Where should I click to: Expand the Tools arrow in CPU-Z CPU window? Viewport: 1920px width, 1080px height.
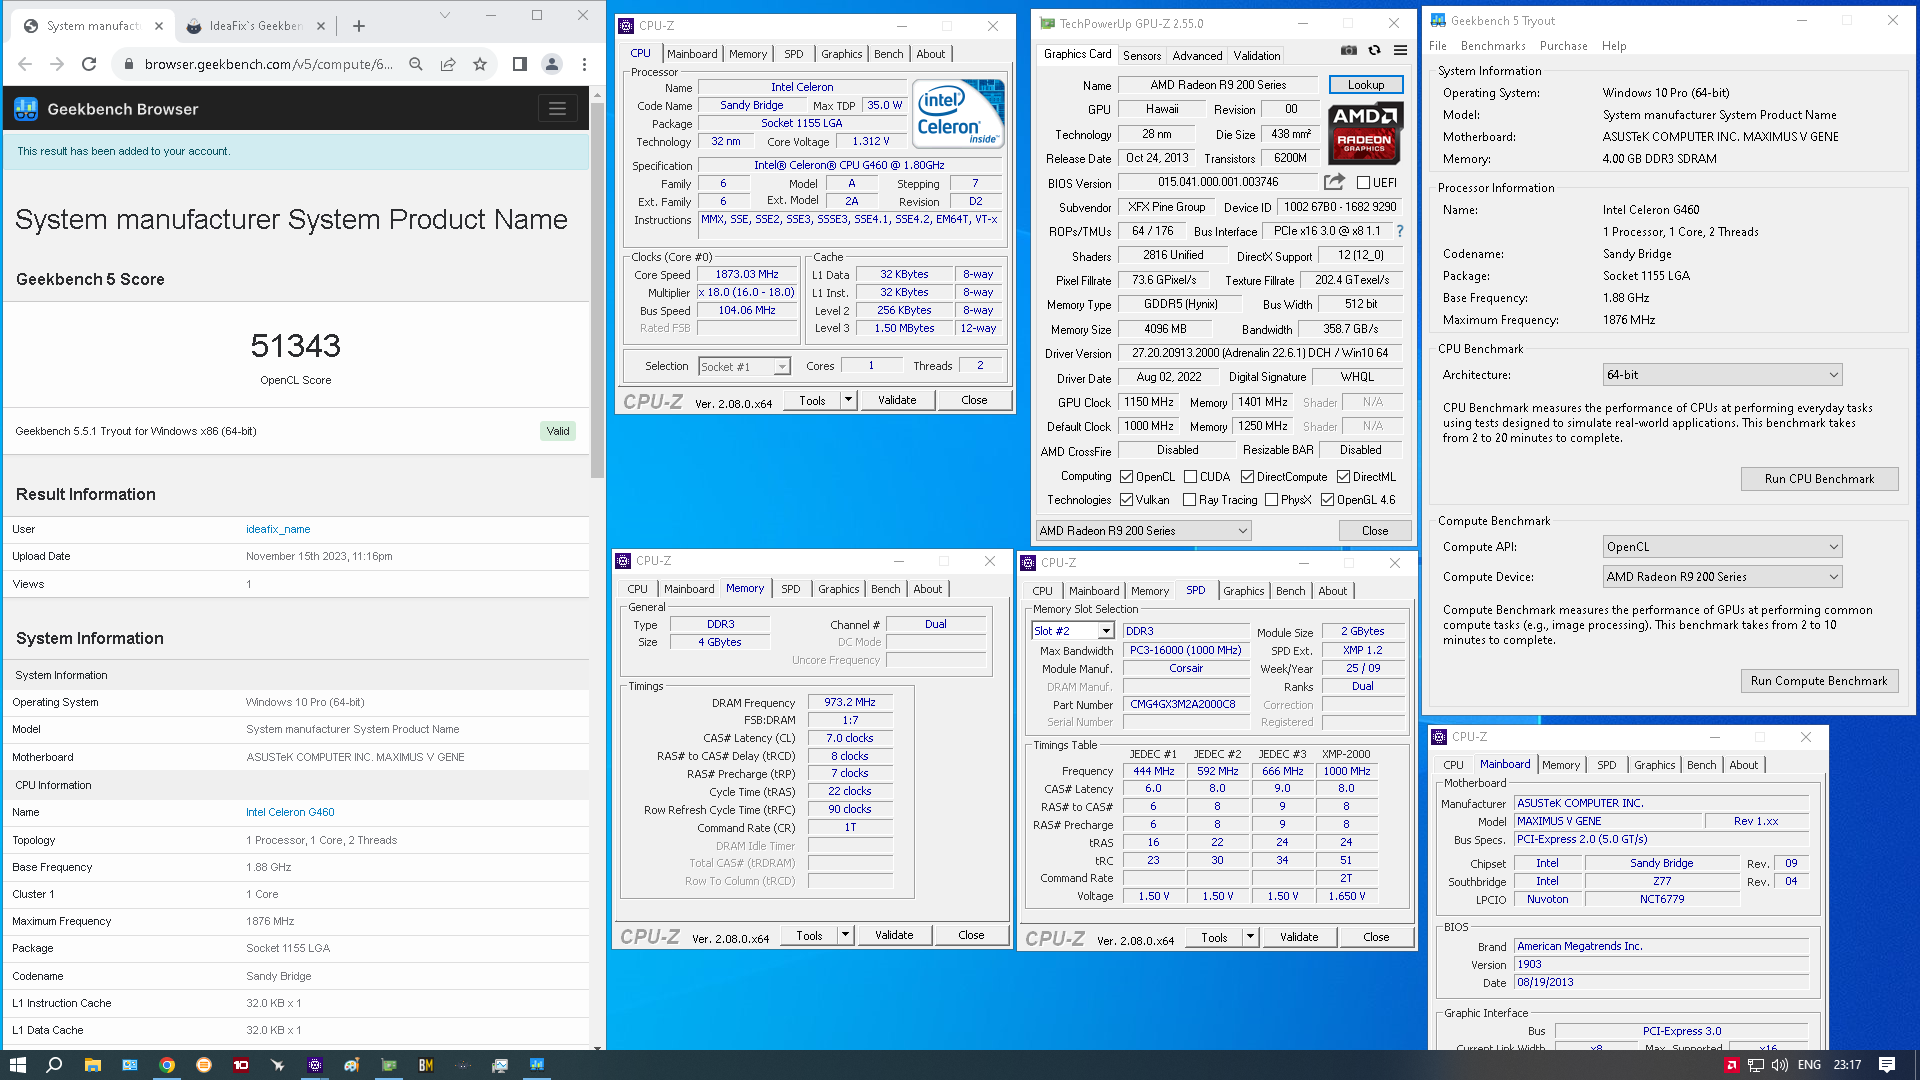[848, 400]
